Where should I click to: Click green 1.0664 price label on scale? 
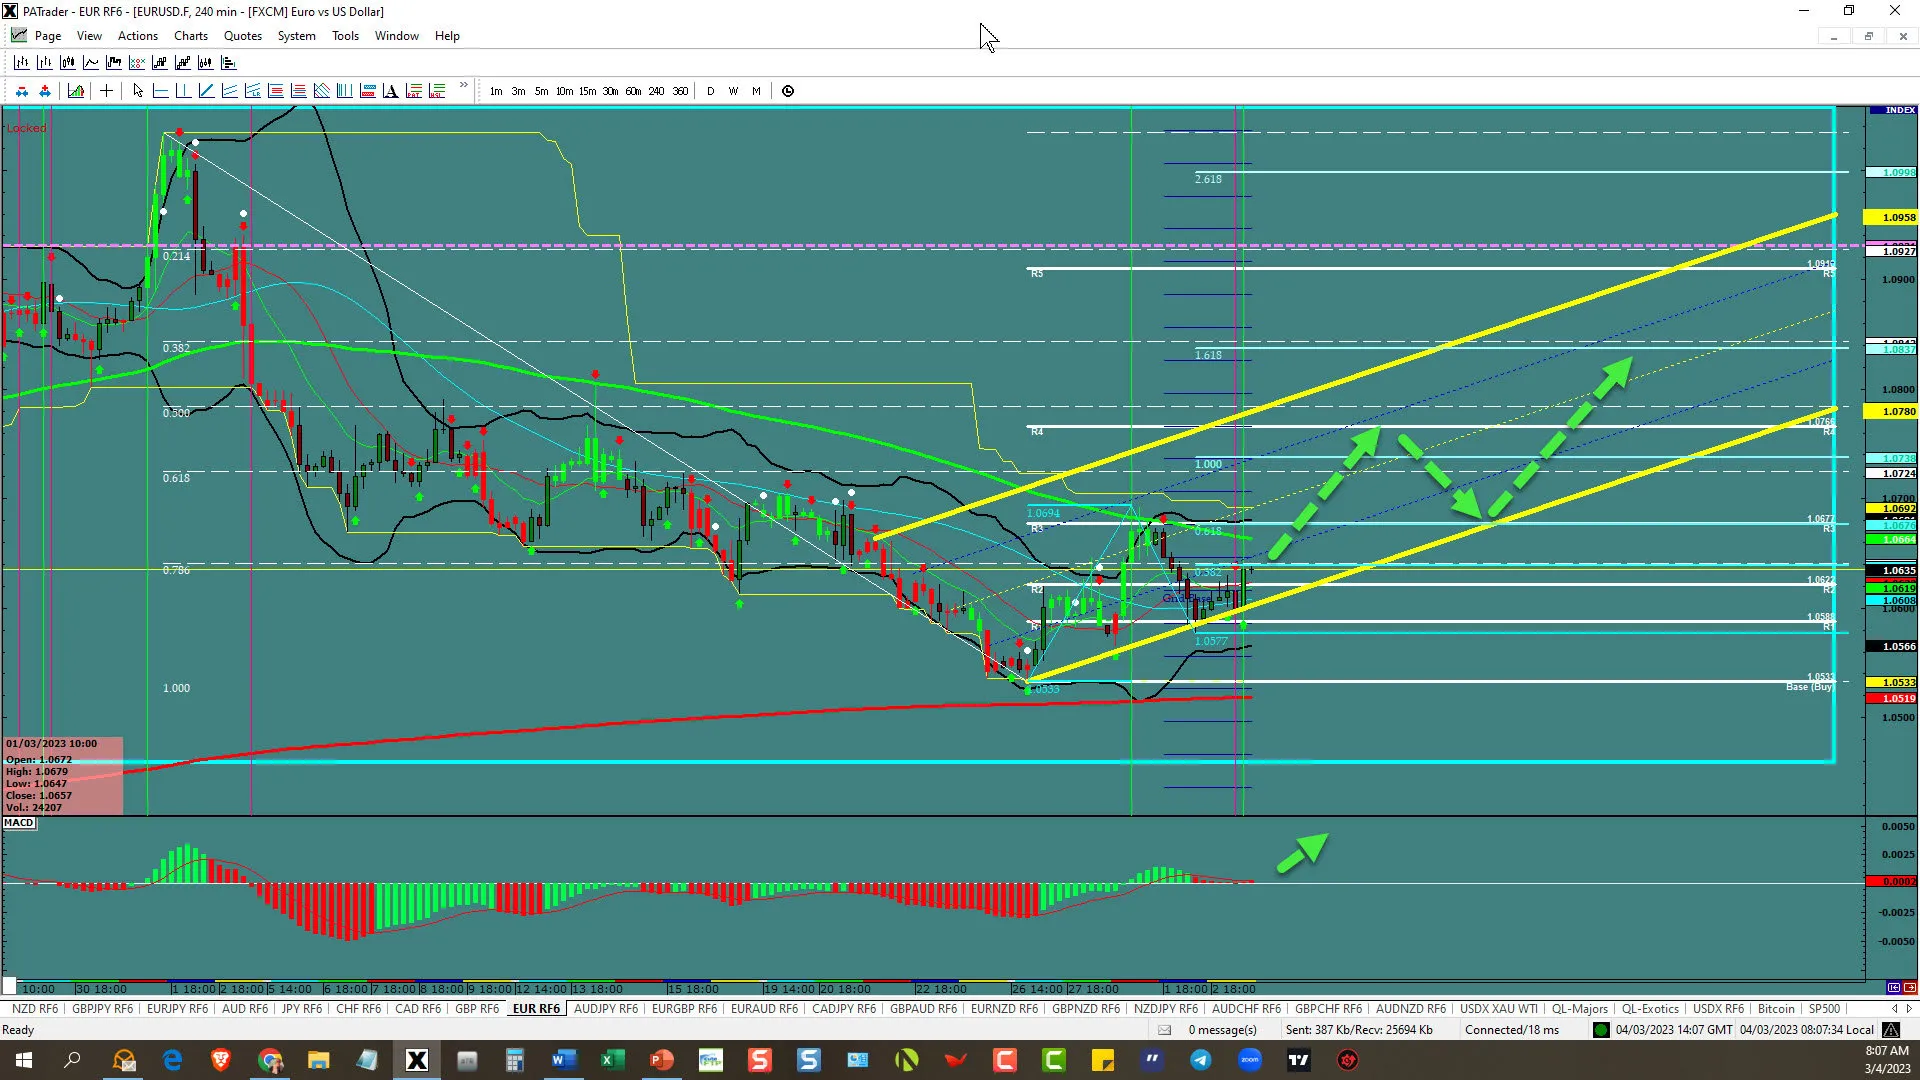tap(1891, 540)
